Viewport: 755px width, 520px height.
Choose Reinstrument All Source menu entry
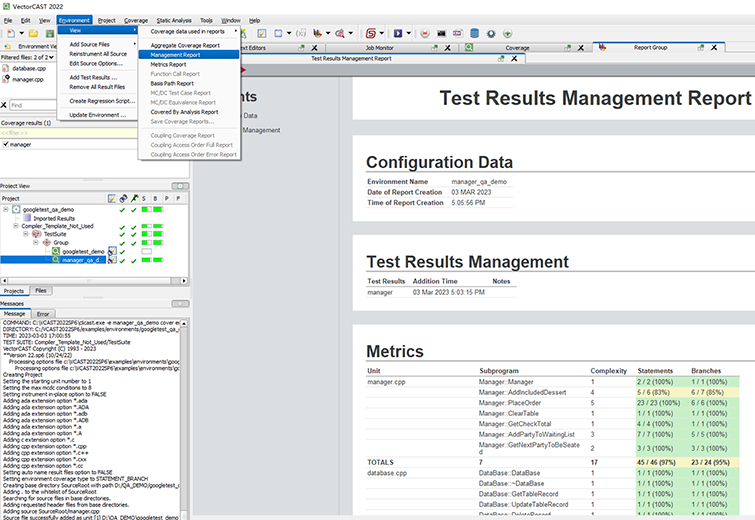(x=98, y=54)
